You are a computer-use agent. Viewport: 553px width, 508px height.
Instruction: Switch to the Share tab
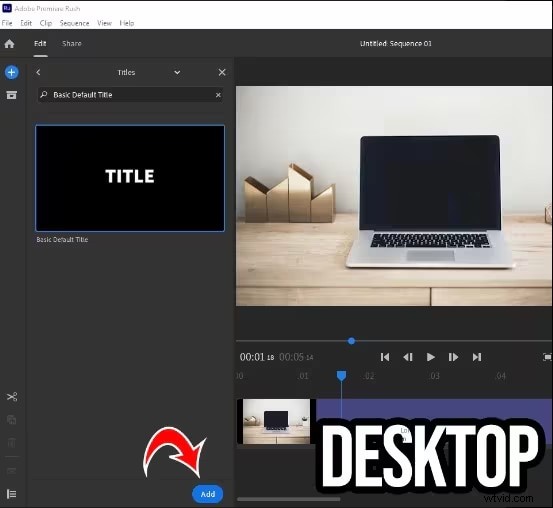[72, 43]
